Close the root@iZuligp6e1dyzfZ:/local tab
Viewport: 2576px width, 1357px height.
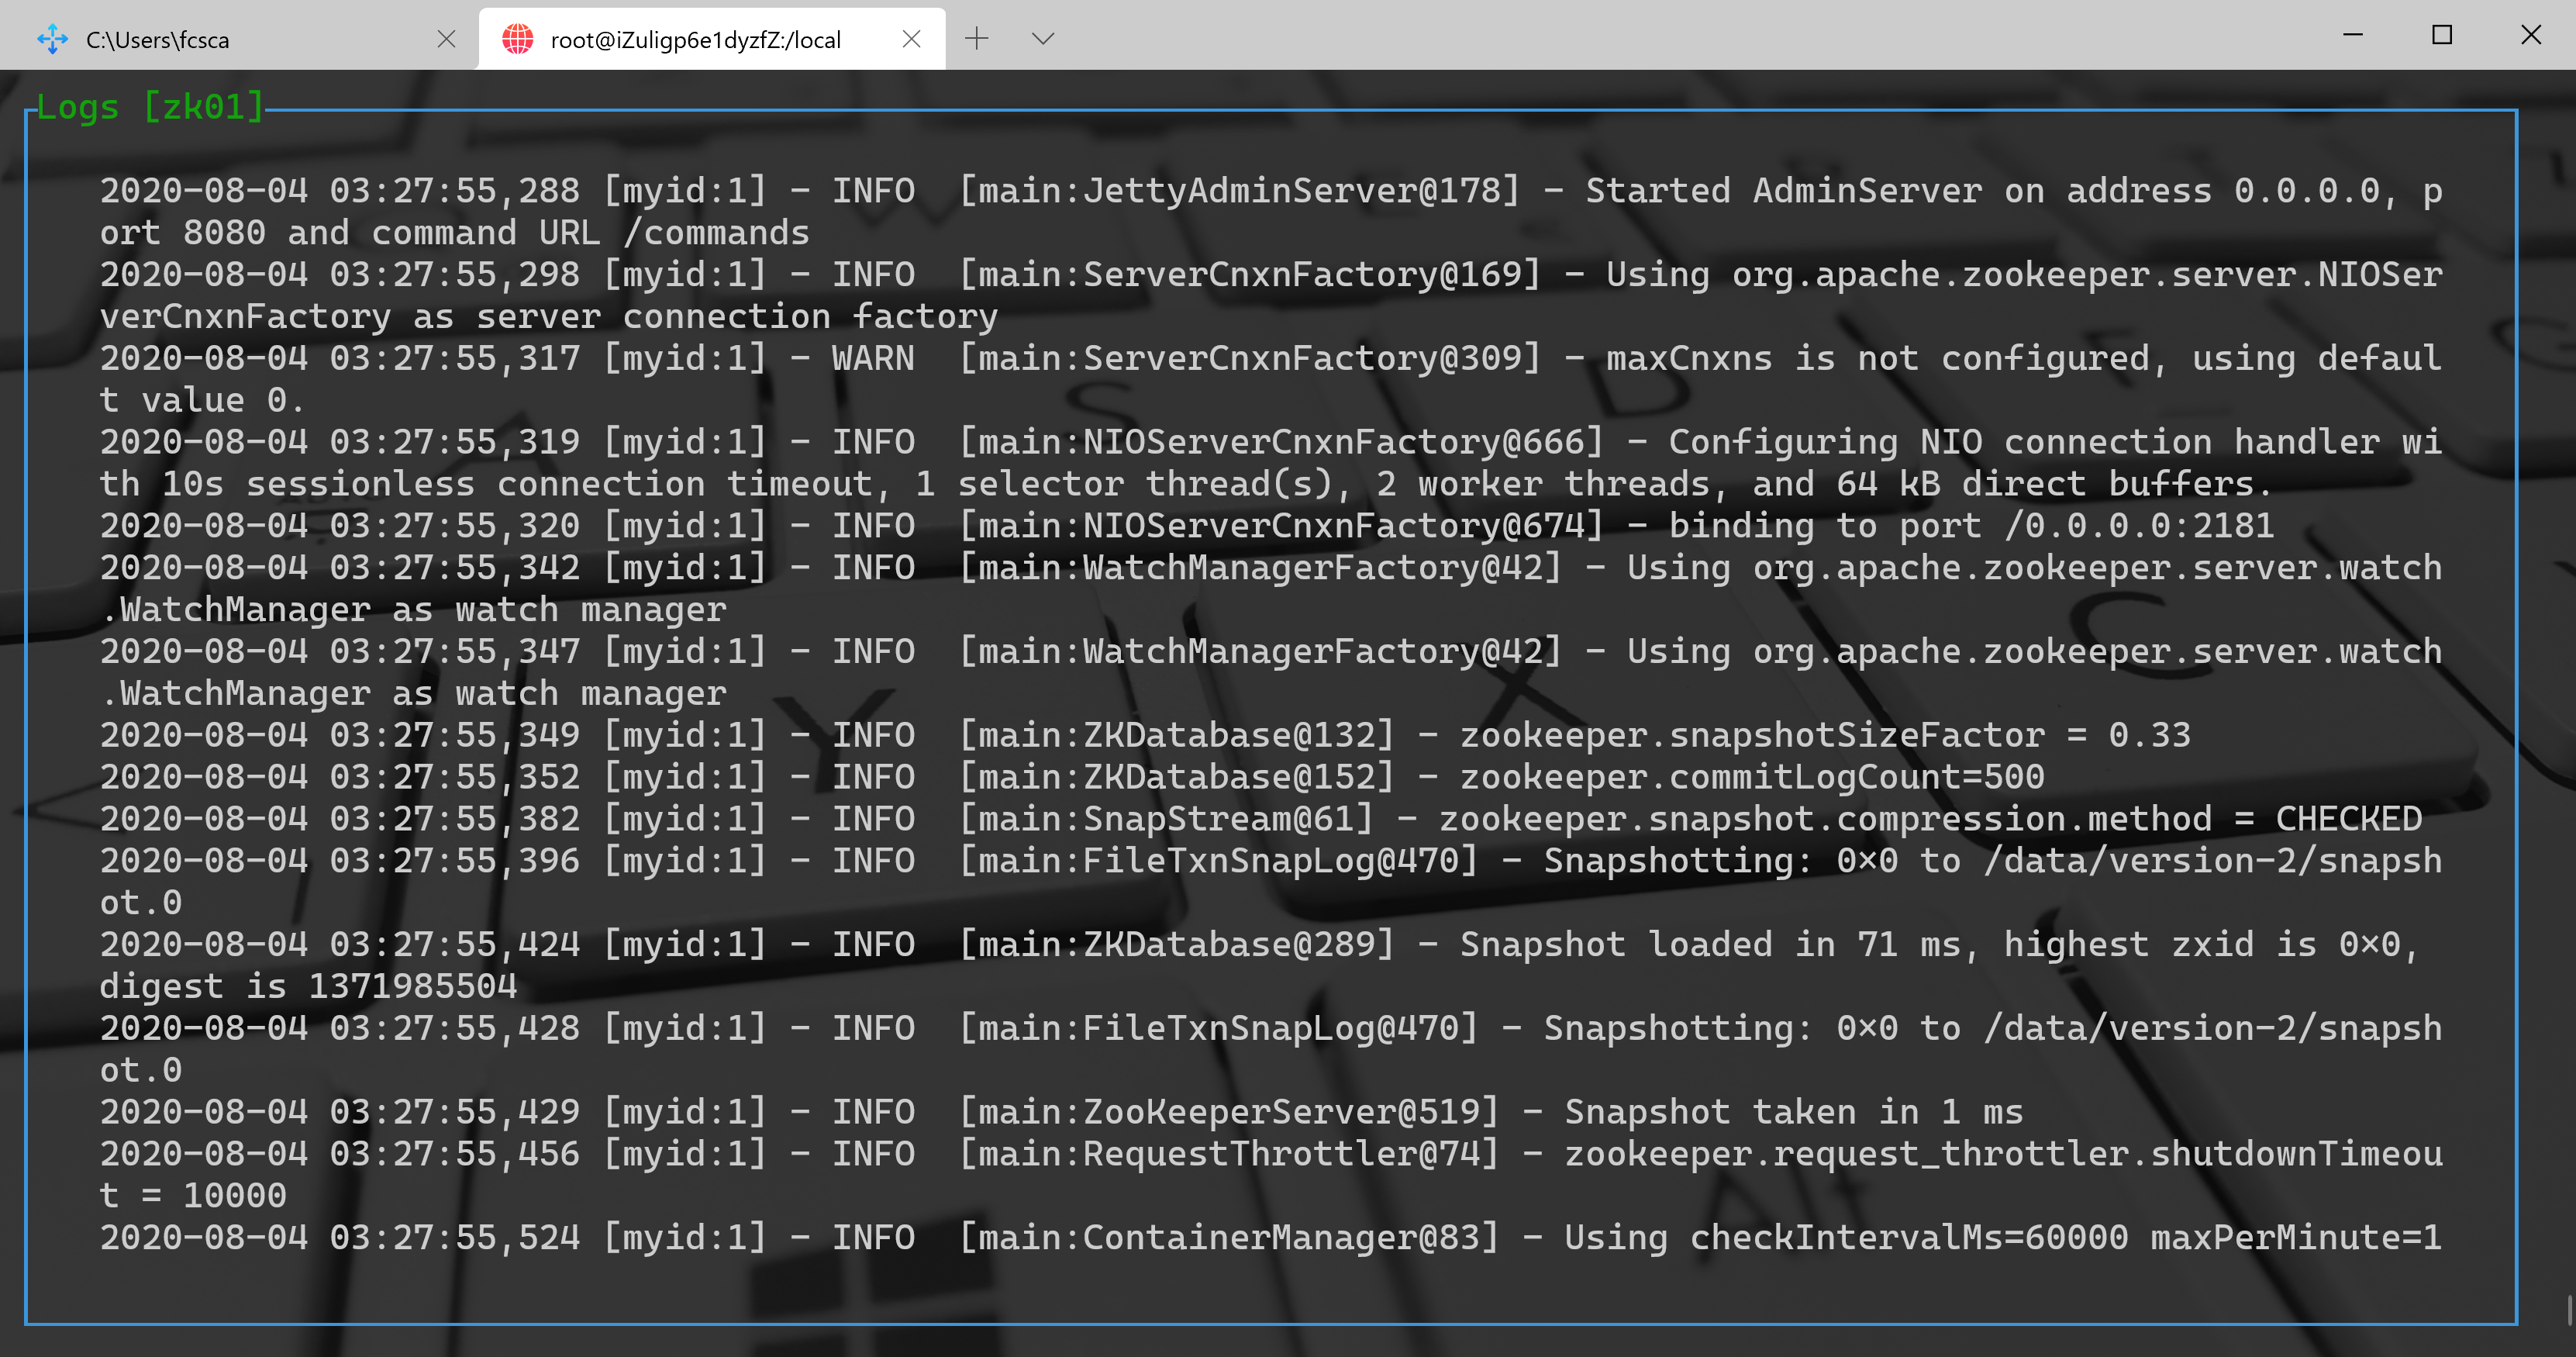(x=911, y=40)
